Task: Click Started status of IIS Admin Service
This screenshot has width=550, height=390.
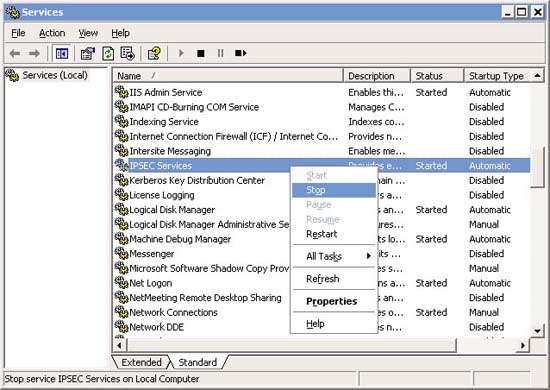Action: point(431,92)
